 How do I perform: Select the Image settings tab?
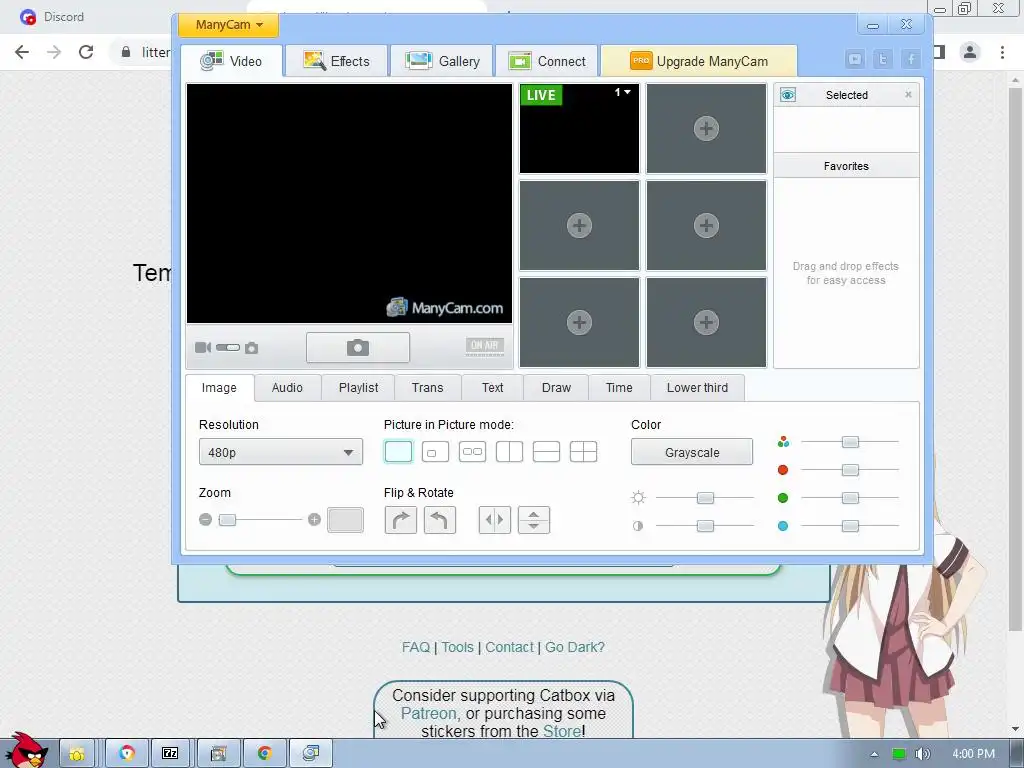(x=219, y=388)
